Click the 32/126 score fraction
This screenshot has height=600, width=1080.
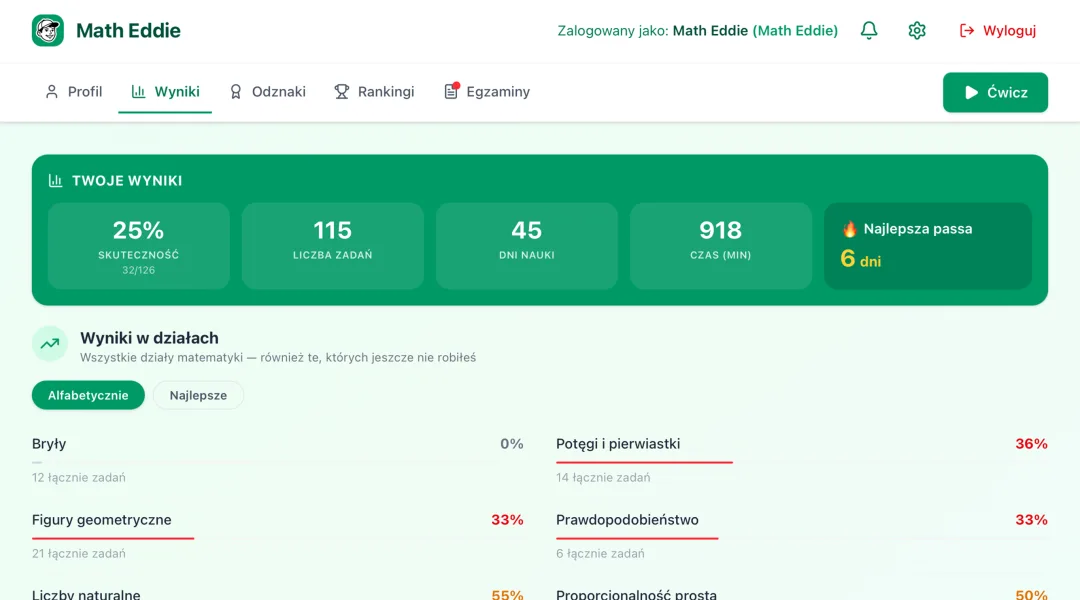click(x=138, y=270)
